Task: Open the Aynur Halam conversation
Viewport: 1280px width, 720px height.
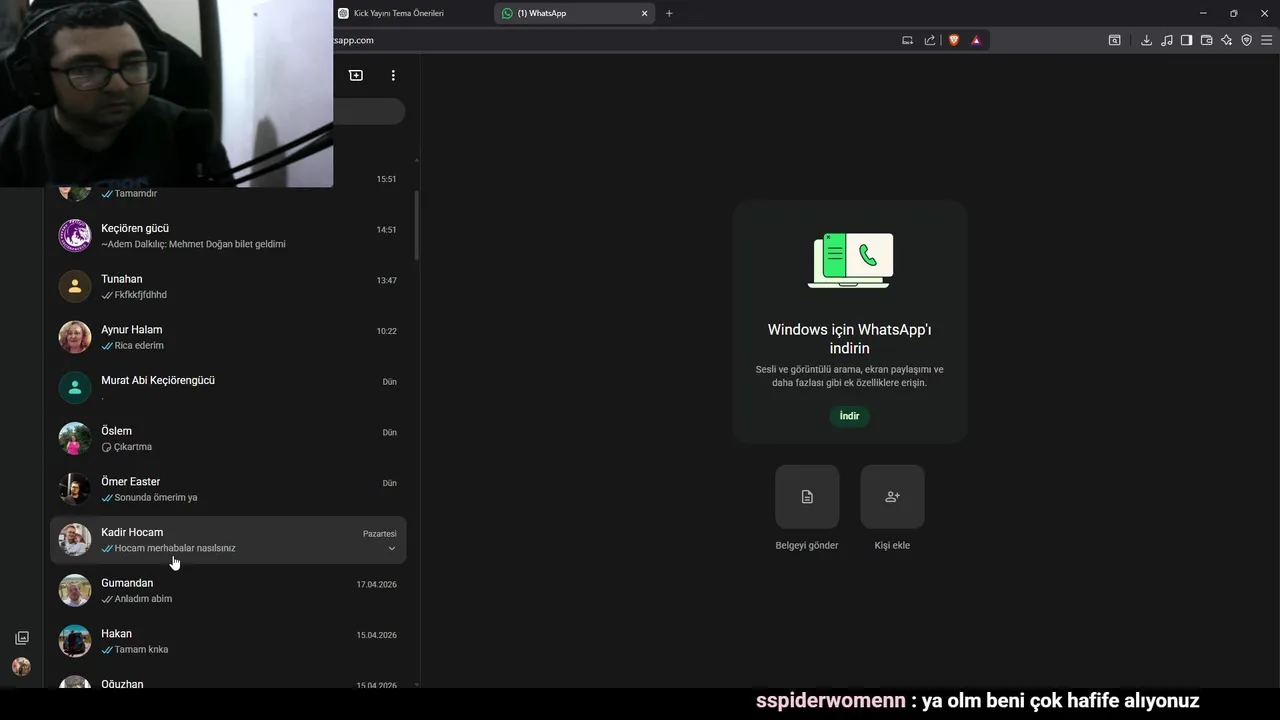Action: pos(228,337)
